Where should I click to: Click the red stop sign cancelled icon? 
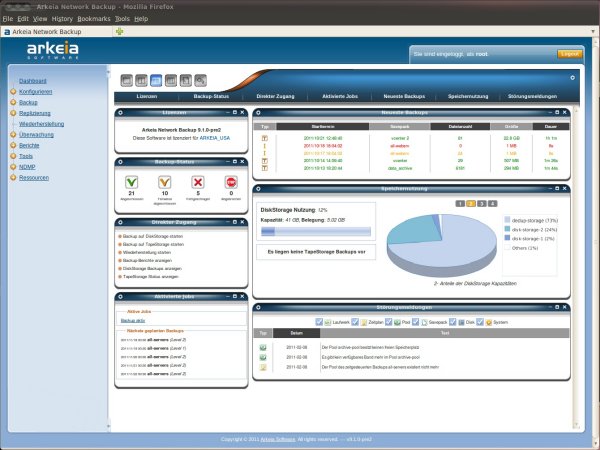231,182
